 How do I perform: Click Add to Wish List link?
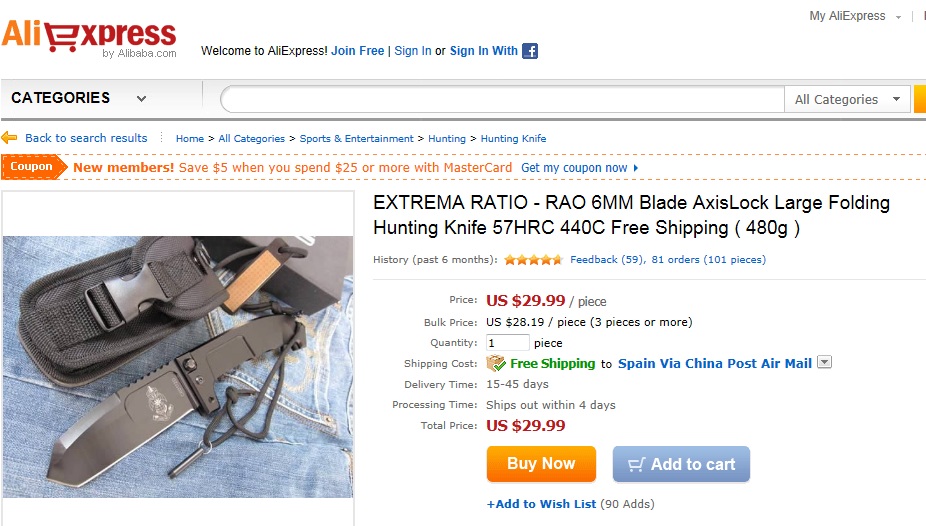541,504
